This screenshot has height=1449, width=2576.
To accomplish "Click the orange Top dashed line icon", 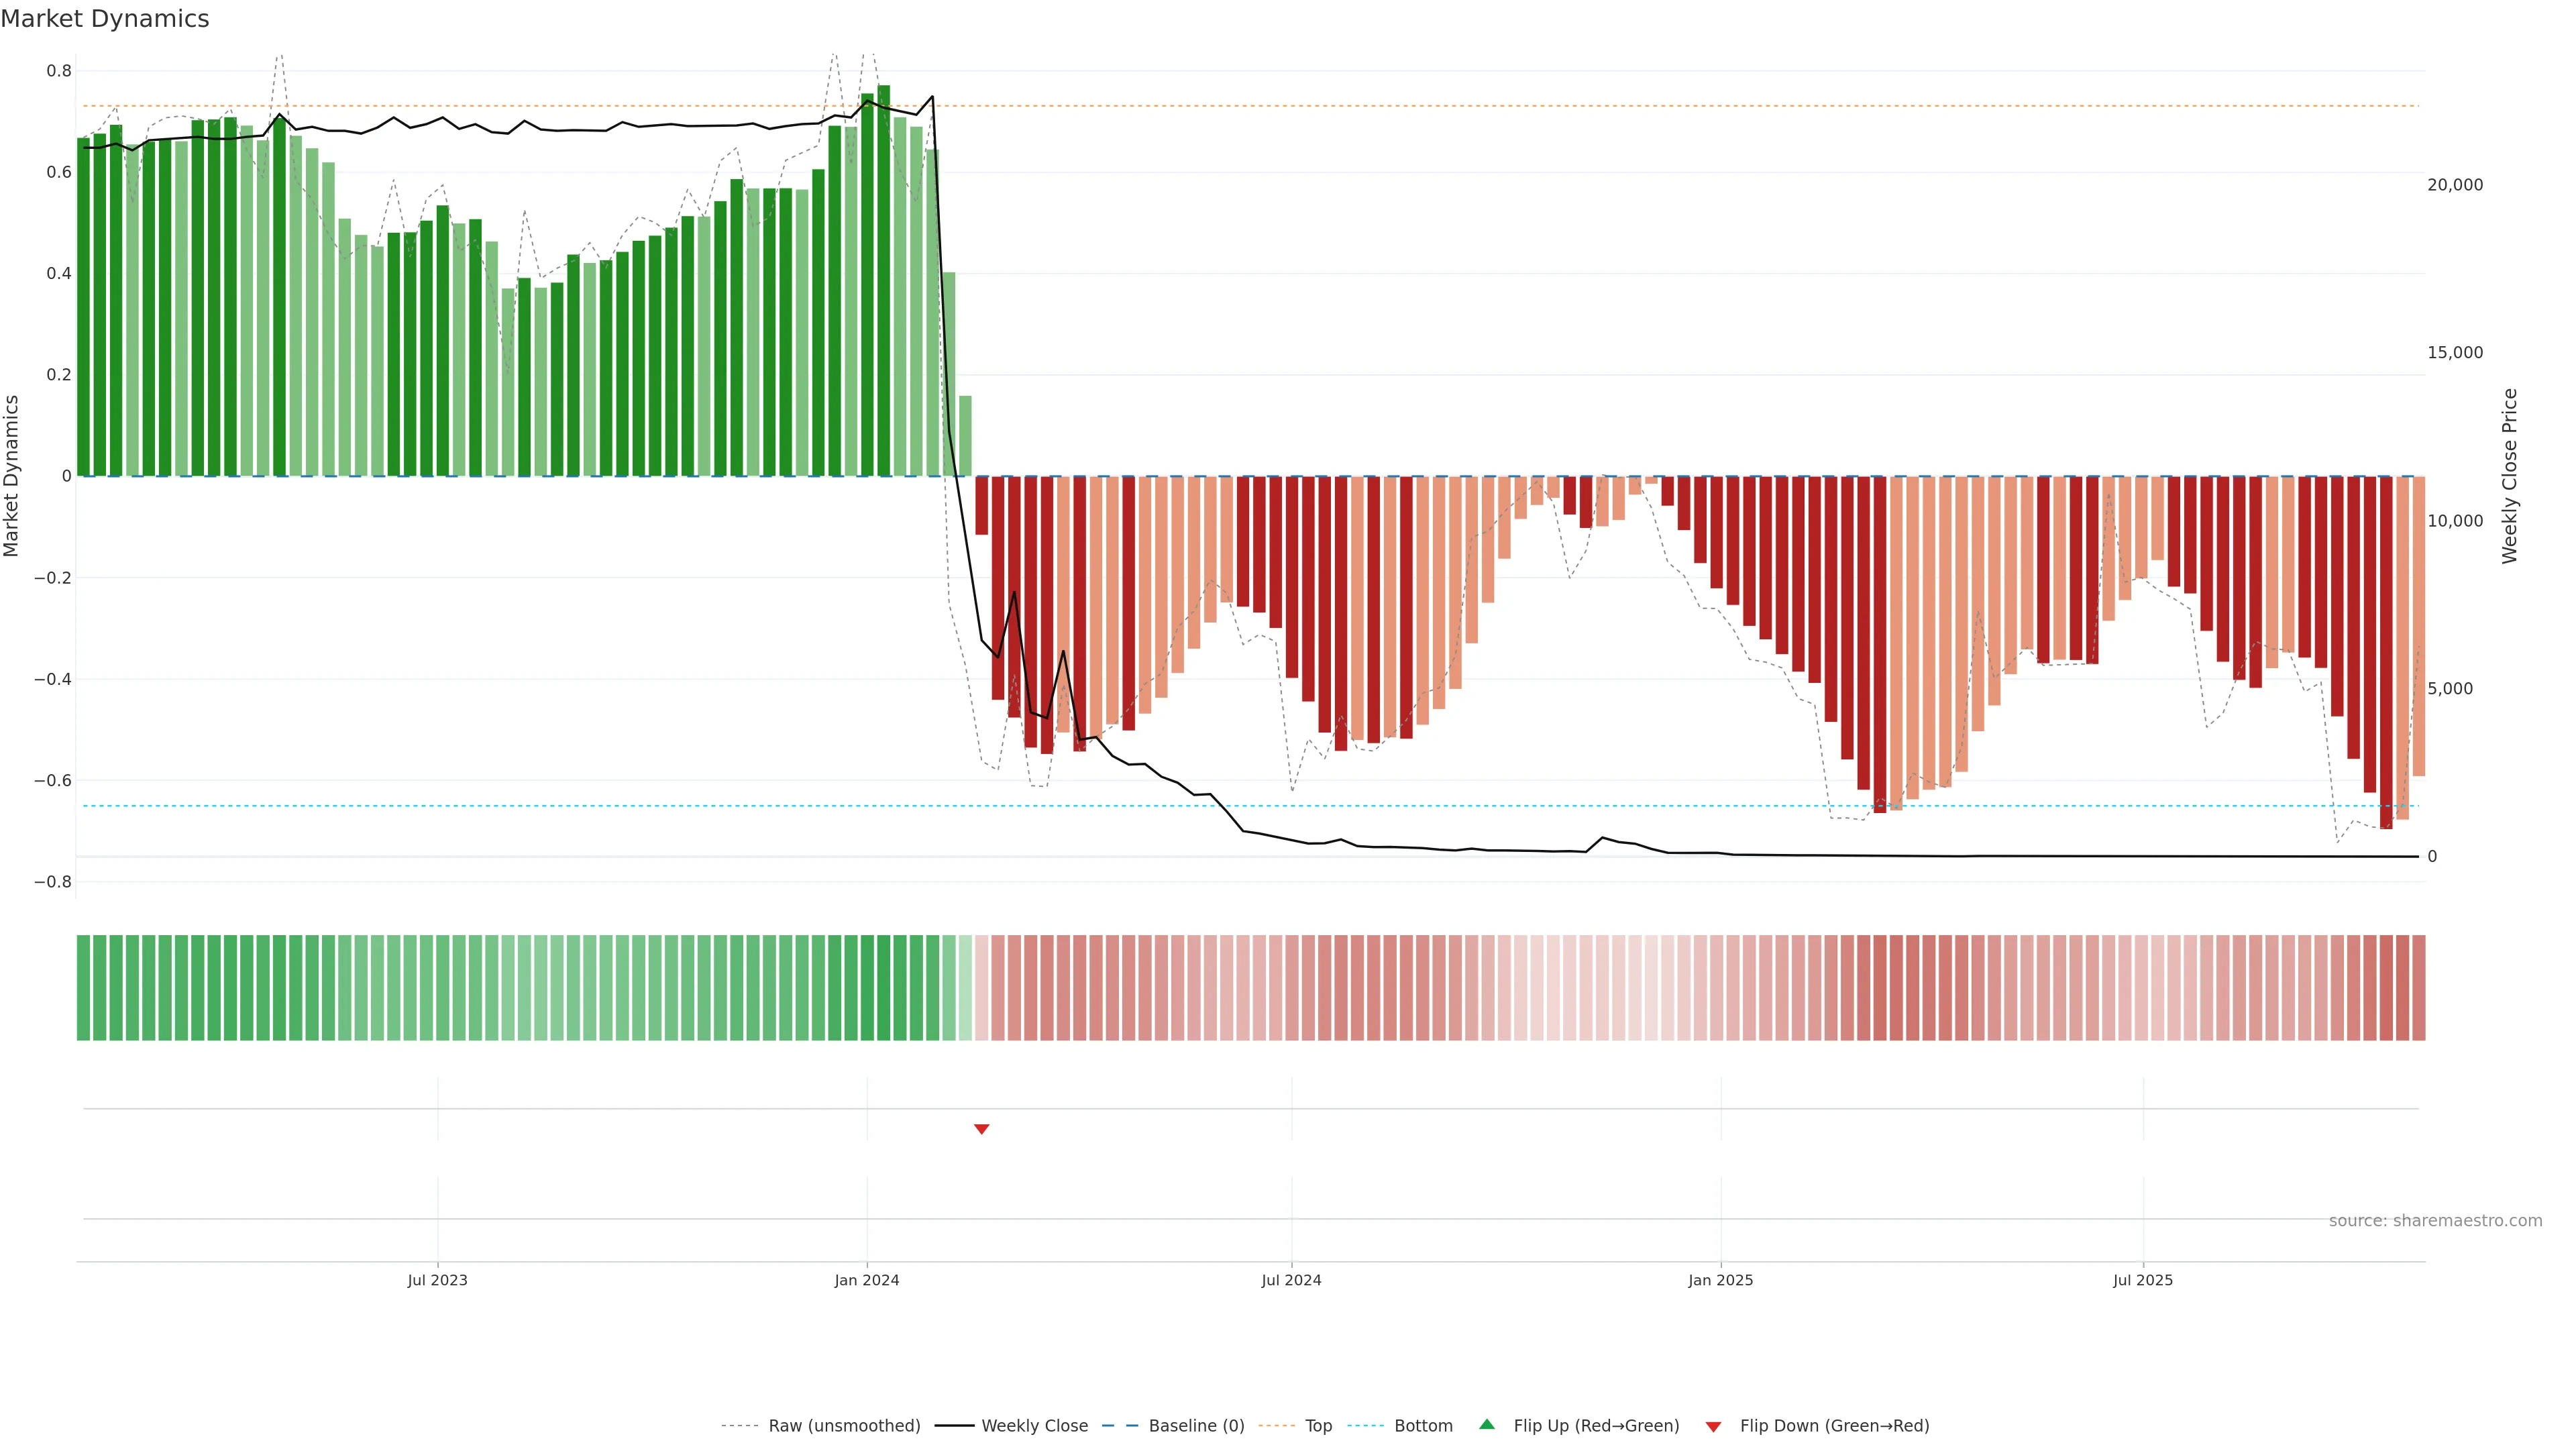I will tap(1277, 1426).
